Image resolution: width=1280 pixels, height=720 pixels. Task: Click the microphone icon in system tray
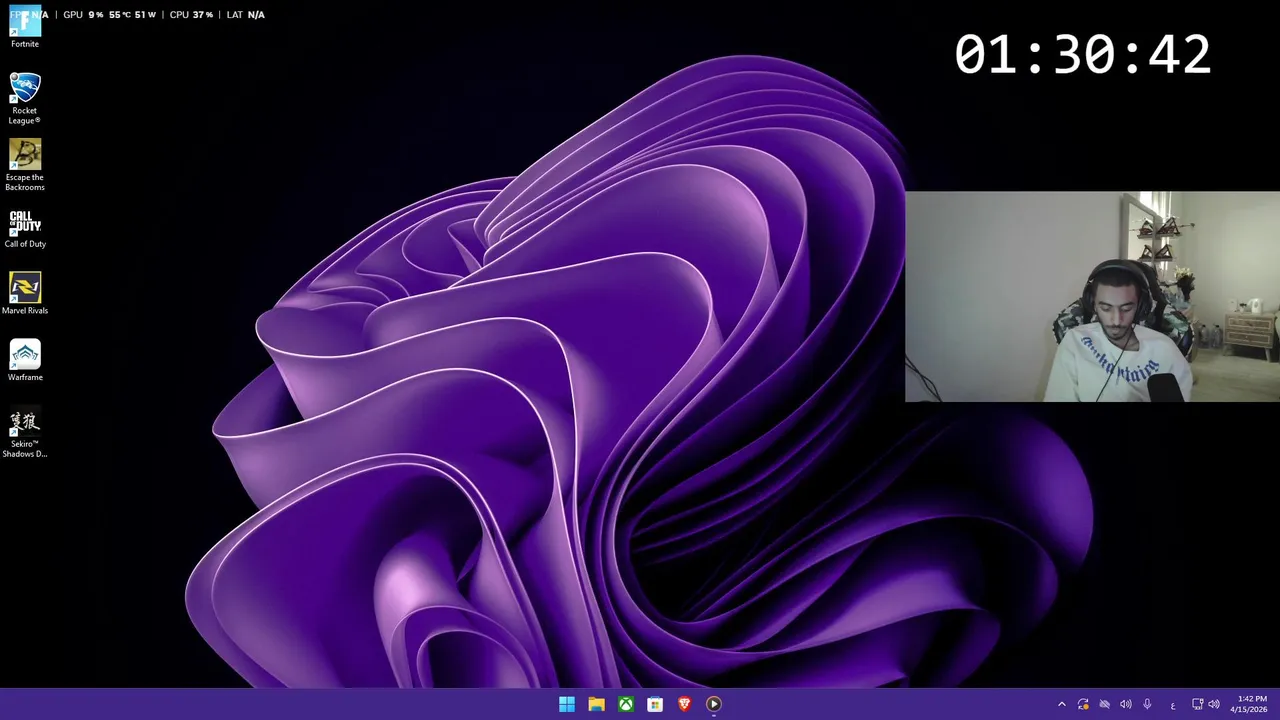pos(1147,705)
